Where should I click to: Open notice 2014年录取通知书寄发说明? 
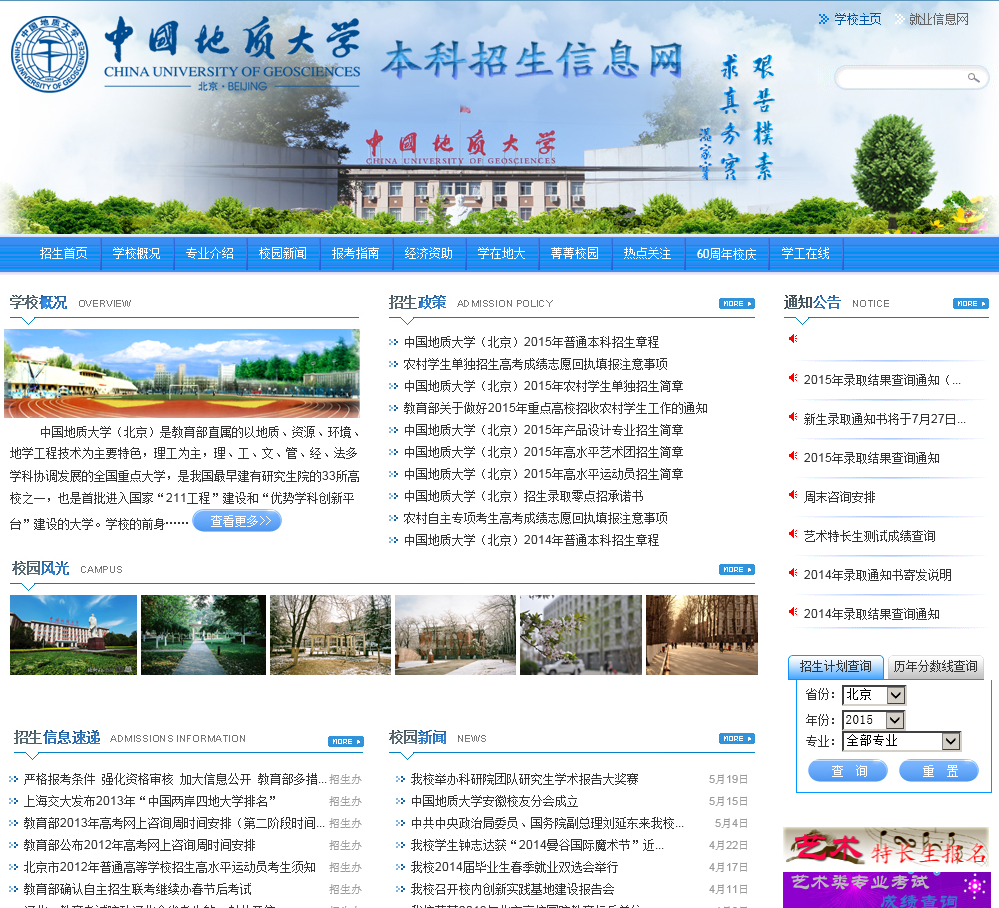click(x=877, y=575)
